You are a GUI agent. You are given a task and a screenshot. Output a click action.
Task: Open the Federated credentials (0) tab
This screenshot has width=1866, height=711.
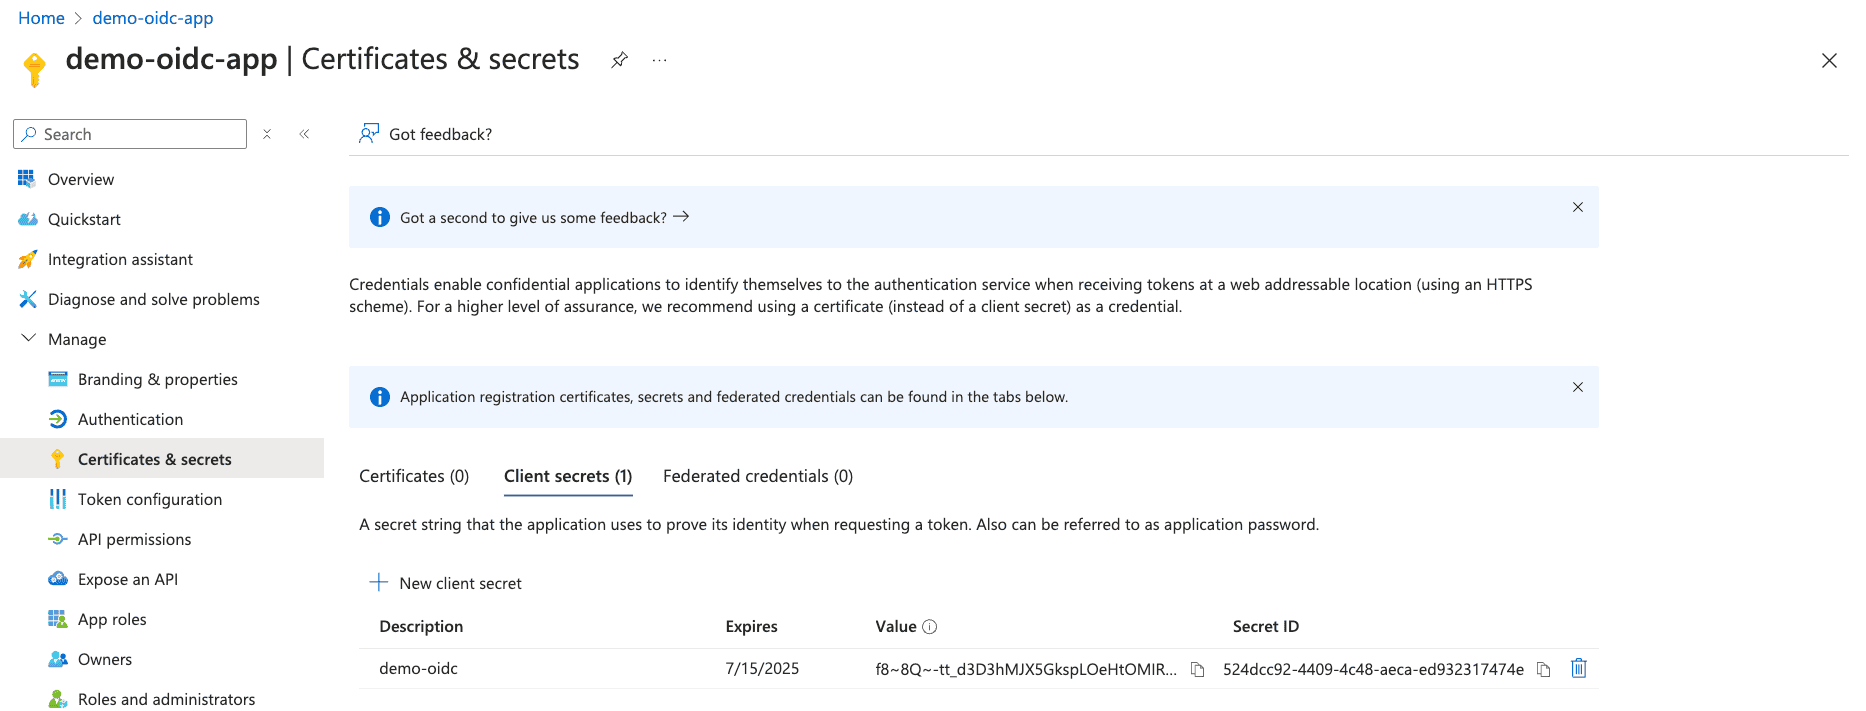point(758,476)
